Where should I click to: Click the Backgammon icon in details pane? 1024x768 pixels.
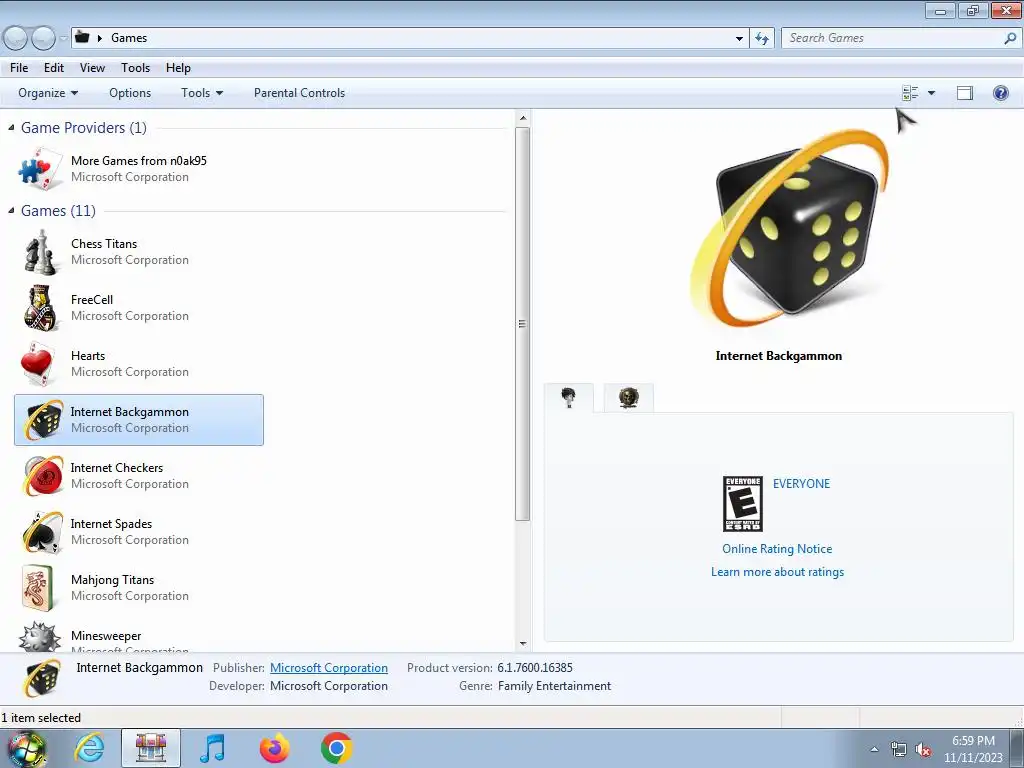click(x=42, y=678)
